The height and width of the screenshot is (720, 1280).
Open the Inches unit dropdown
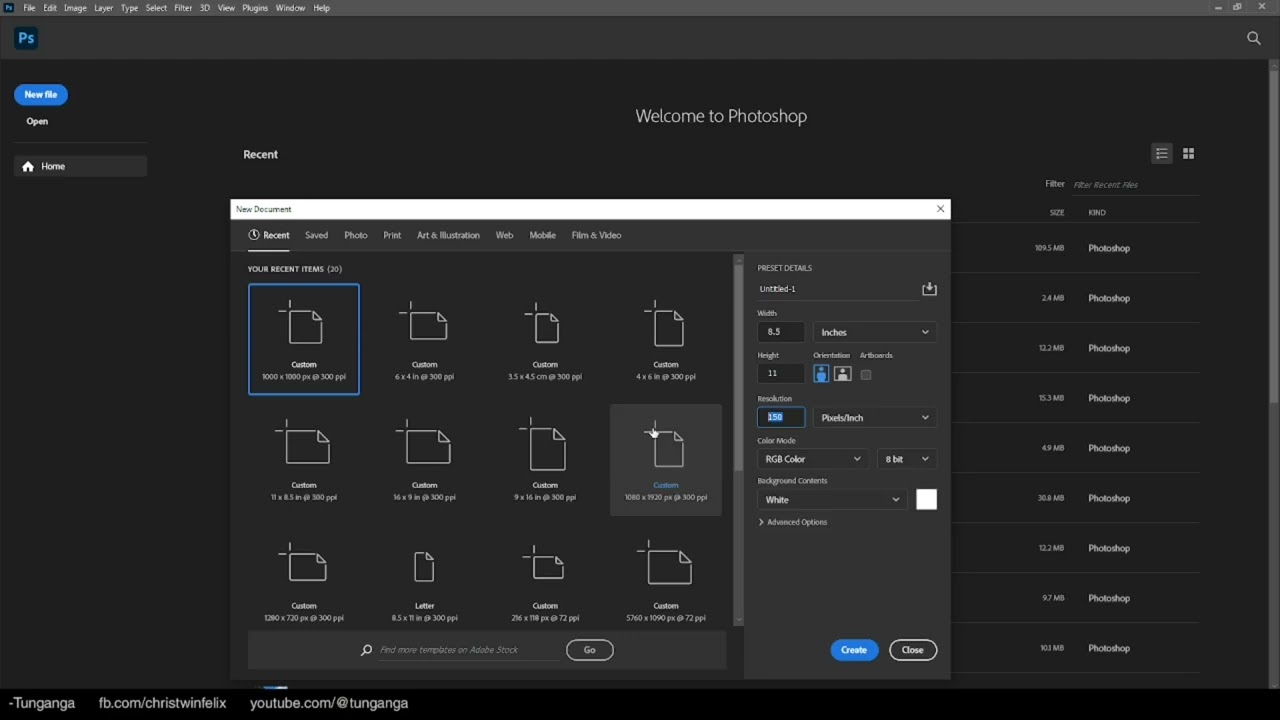click(x=874, y=332)
